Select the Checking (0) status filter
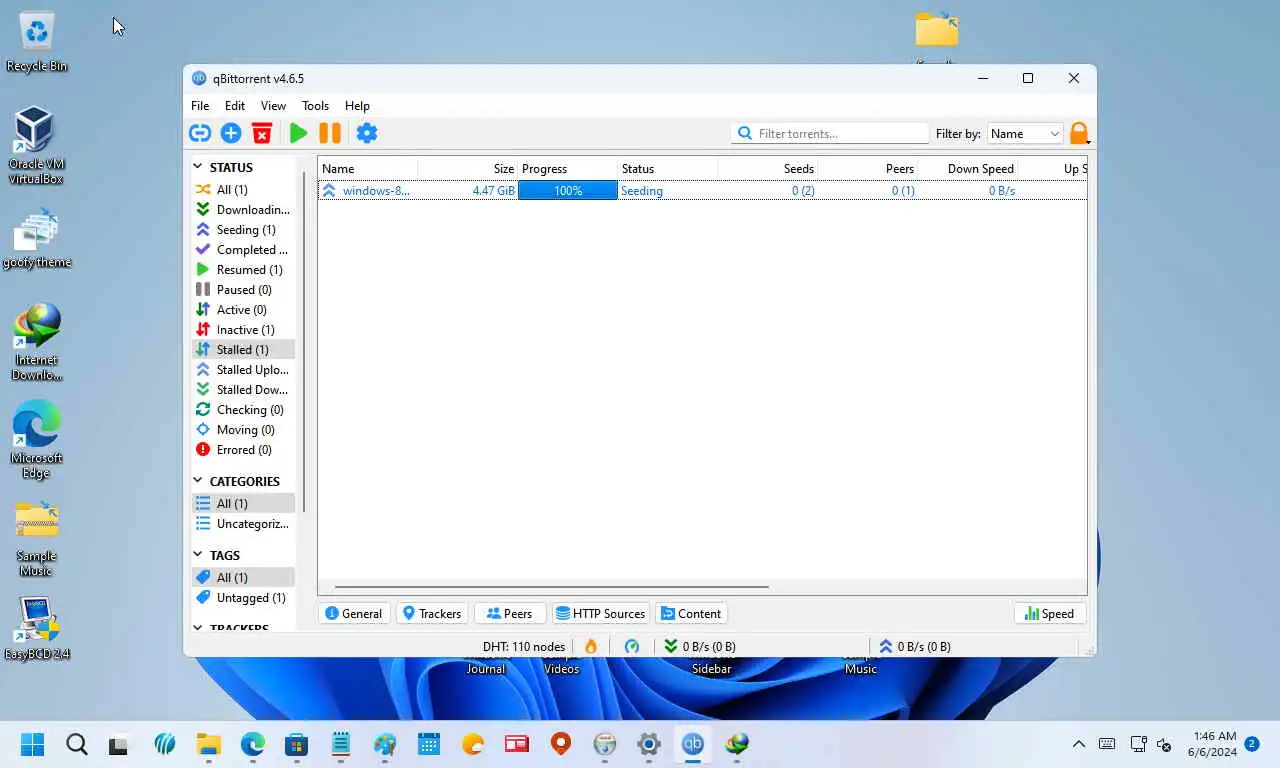This screenshot has height=768, width=1280. pyautogui.click(x=243, y=409)
